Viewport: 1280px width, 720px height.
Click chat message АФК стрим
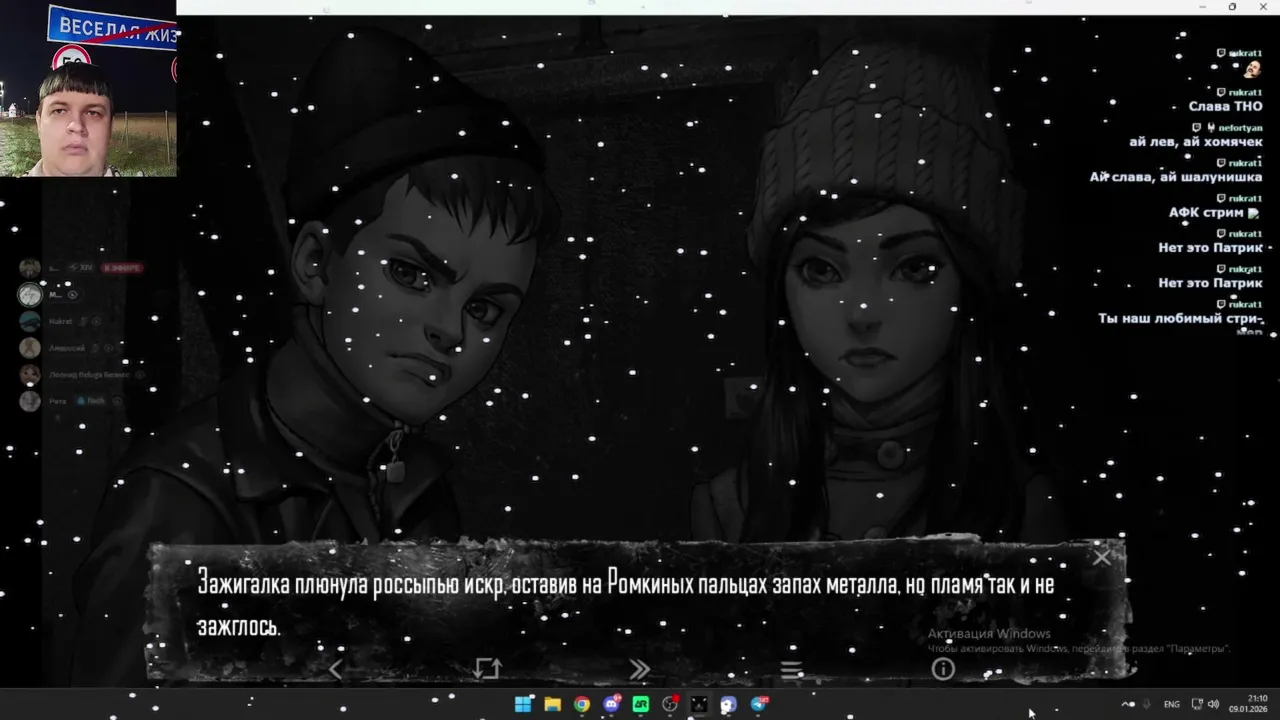pyautogui.click(x=1214, y=213)
